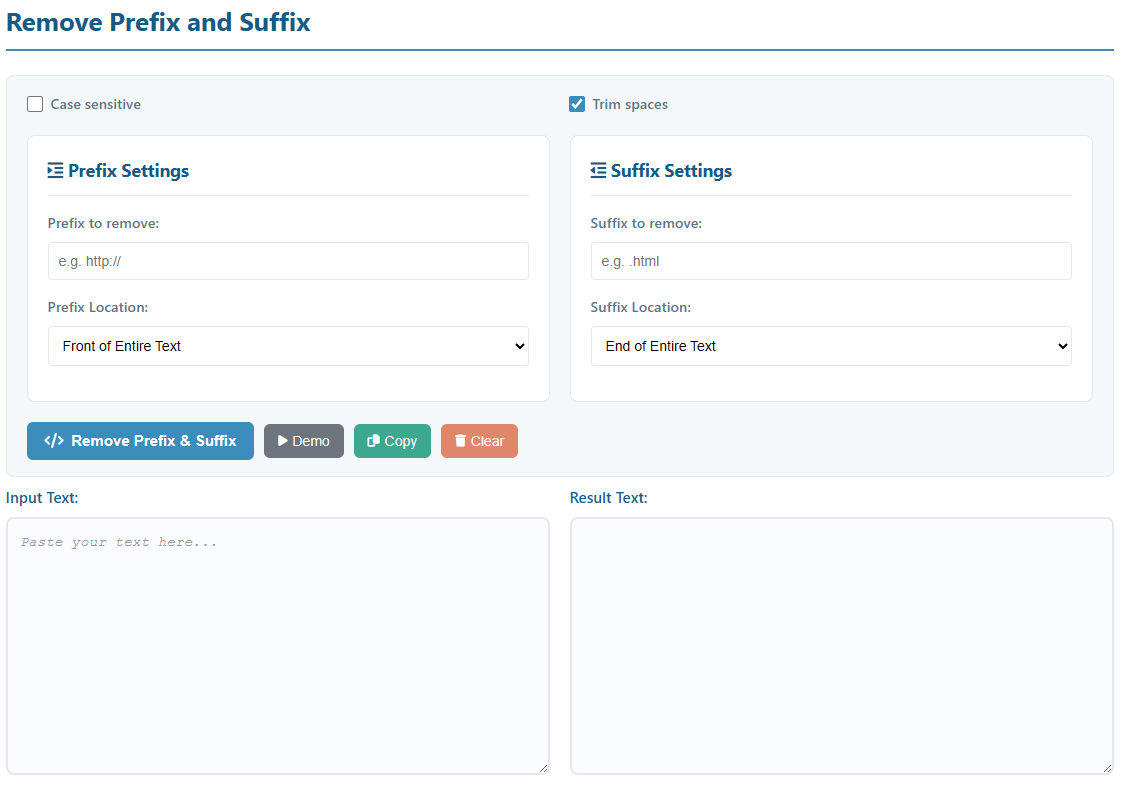Screen dimensions: 1124x787
Task: Click the Demo button label
Action: pos(310,441)
